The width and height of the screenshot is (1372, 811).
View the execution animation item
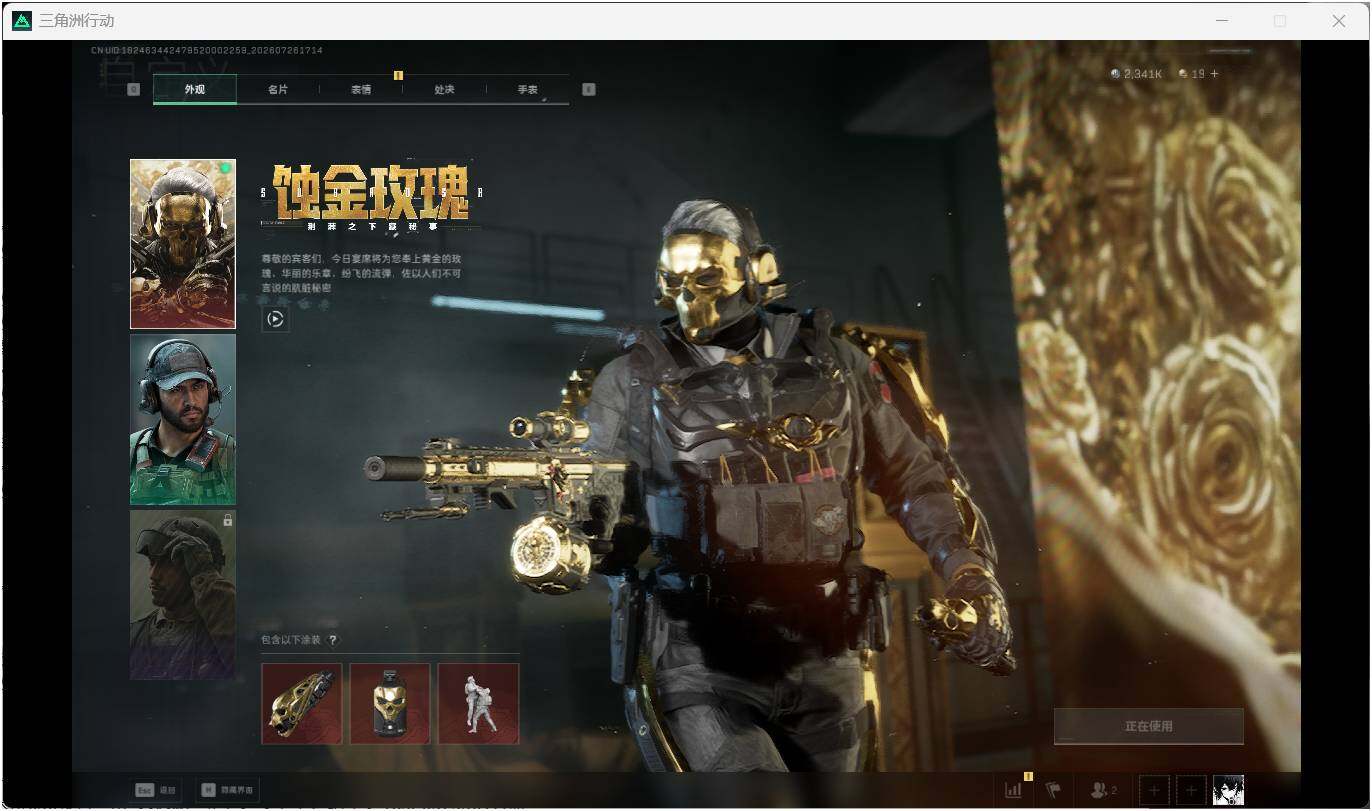click(479, 704)
